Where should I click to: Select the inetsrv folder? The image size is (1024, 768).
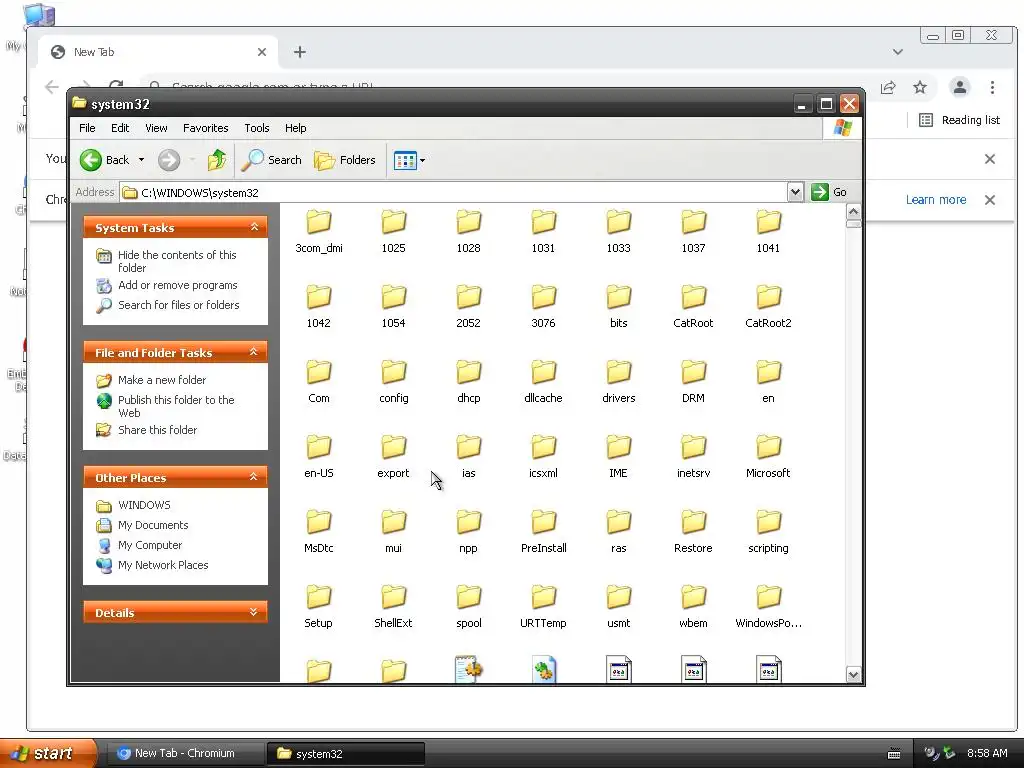pyautogui.click(x=694, y=457)
